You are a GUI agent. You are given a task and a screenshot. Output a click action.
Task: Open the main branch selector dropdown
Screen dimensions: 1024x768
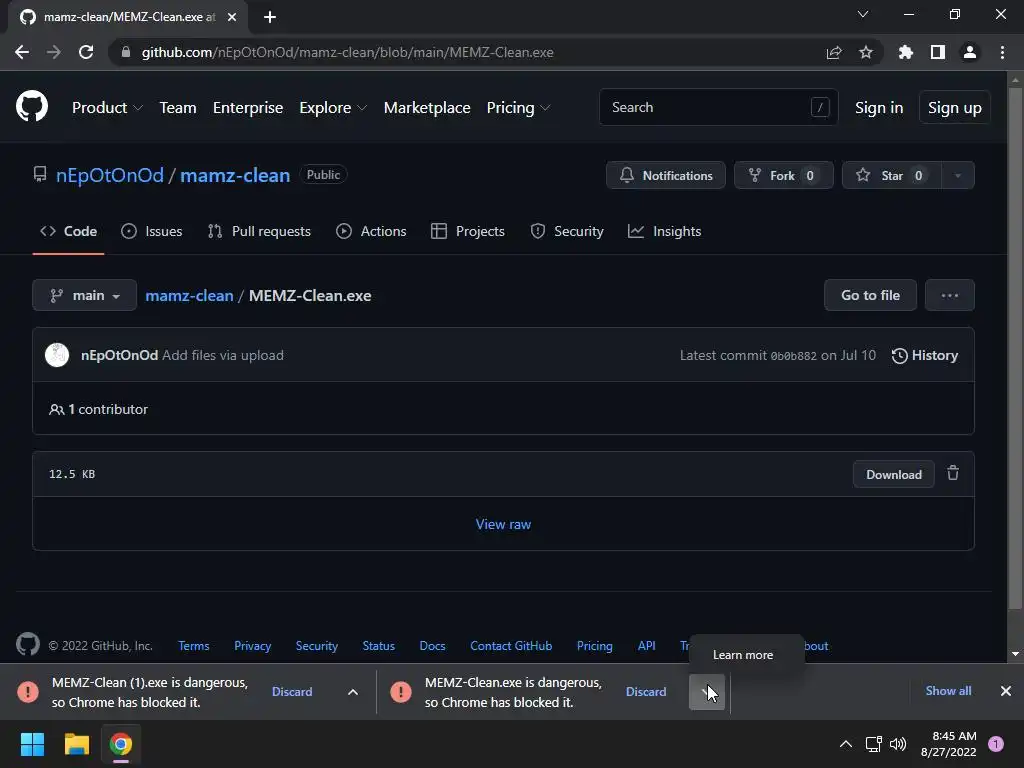[84, 295]
